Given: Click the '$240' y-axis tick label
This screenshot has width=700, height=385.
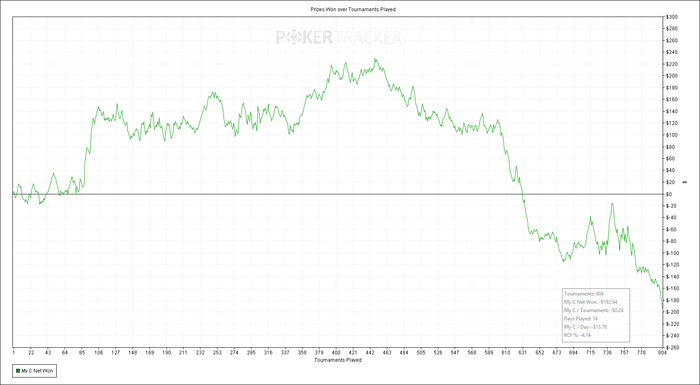Looking at the screenshot, I should point(672,52).
